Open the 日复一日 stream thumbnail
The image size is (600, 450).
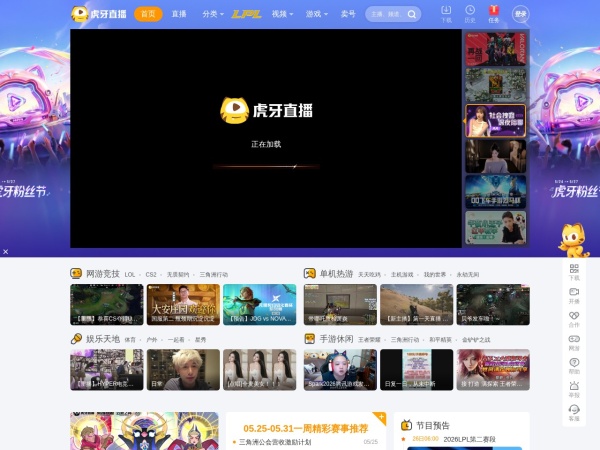click(x=416, y=370)
